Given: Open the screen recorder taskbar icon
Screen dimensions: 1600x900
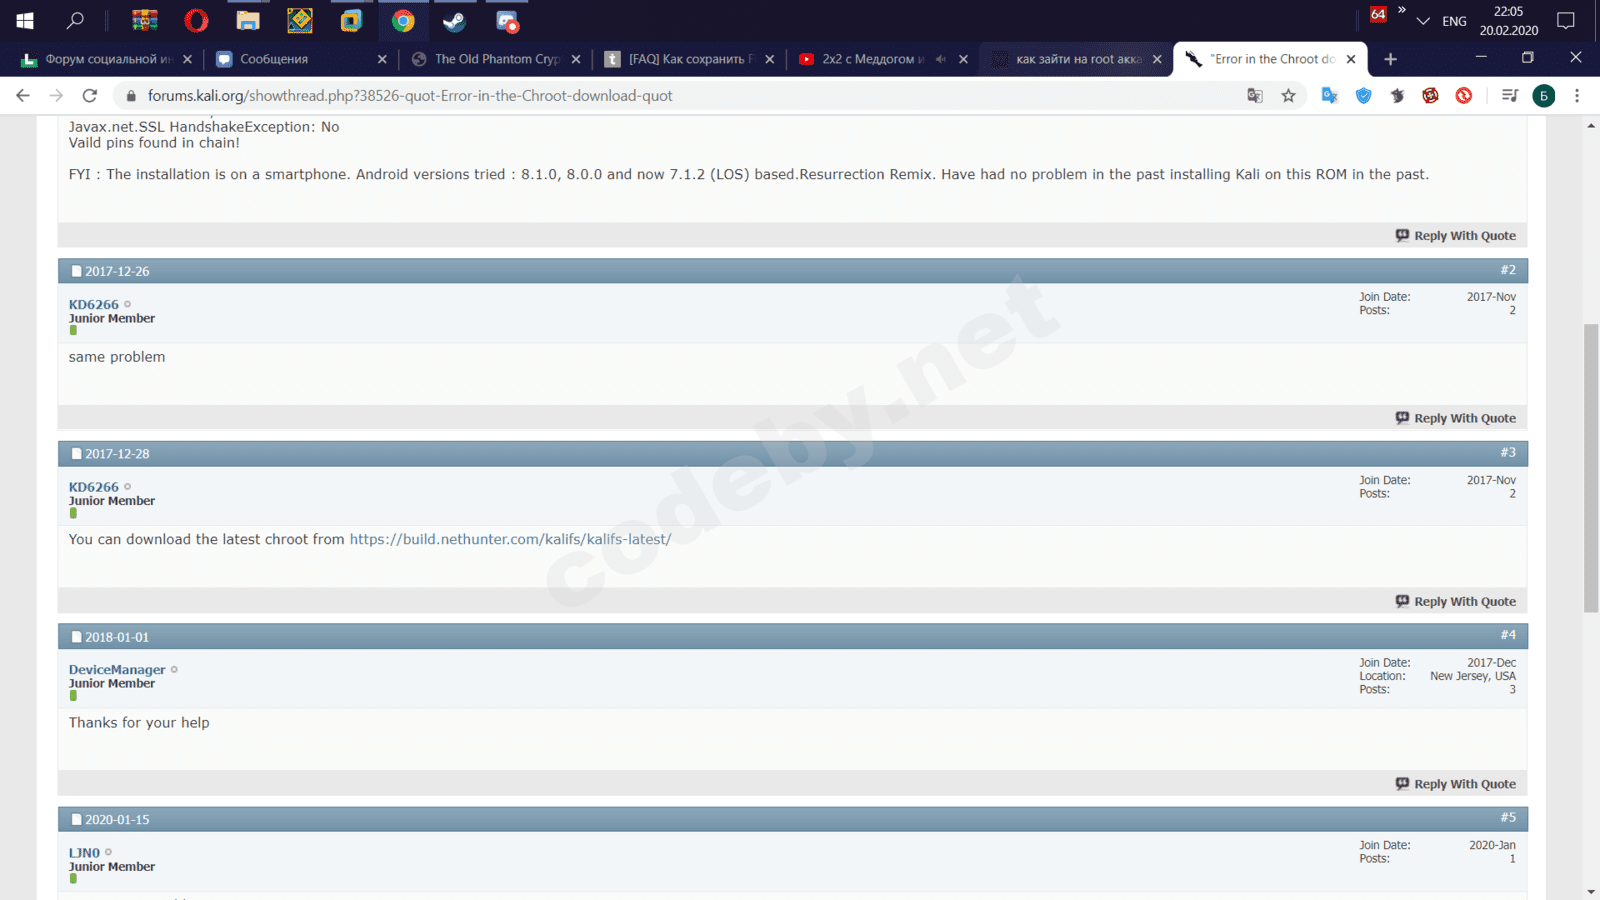Looking at the screenshot, I should 507,20.
